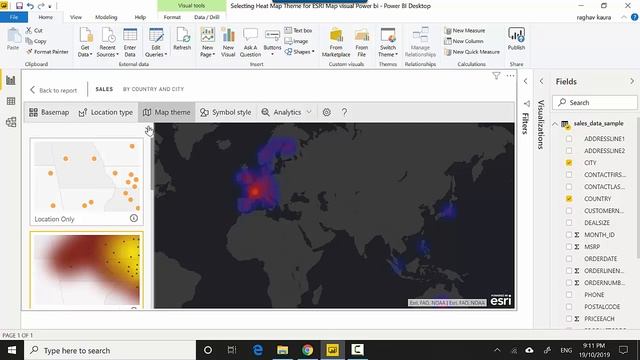
Task: Open Basemap tool in ESRI toolbar
Action: click(x=49, y=112)
